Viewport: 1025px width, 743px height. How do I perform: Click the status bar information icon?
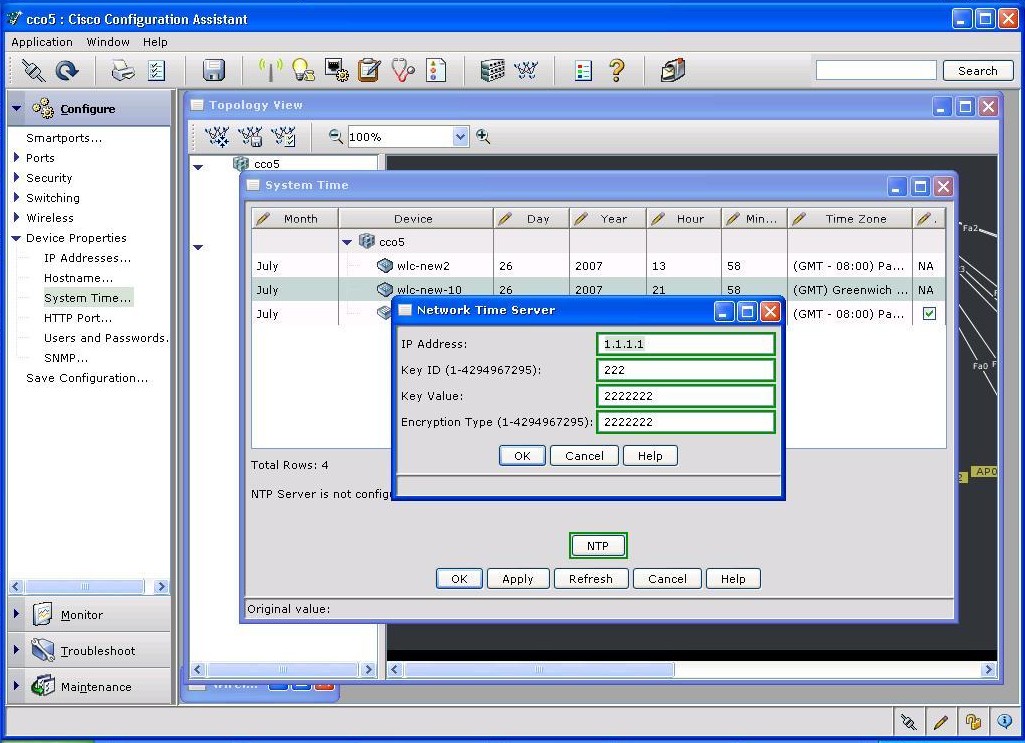[1005, 721]
